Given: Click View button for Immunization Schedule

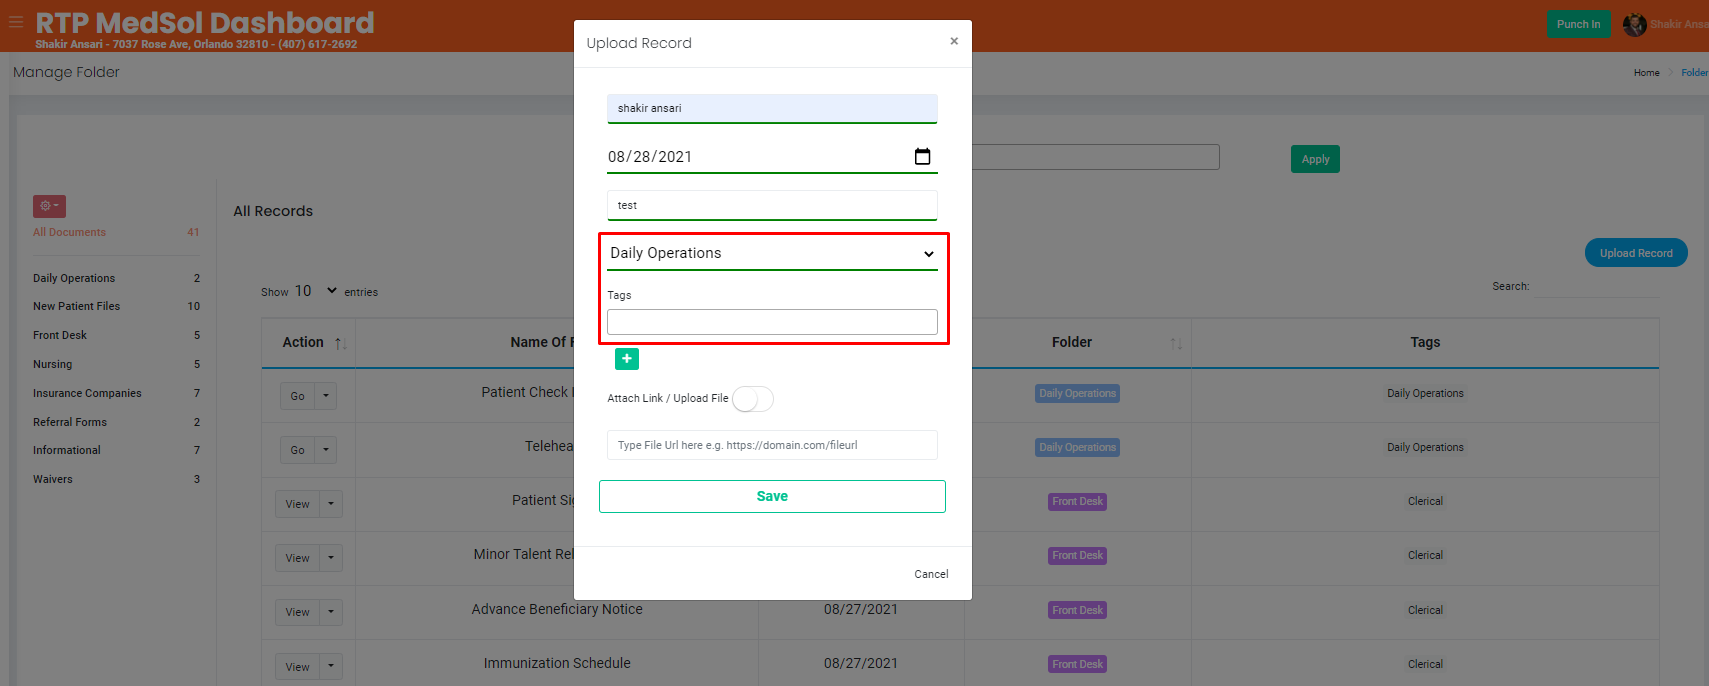Looking at the screenshot, I should [x=298, y=667].
